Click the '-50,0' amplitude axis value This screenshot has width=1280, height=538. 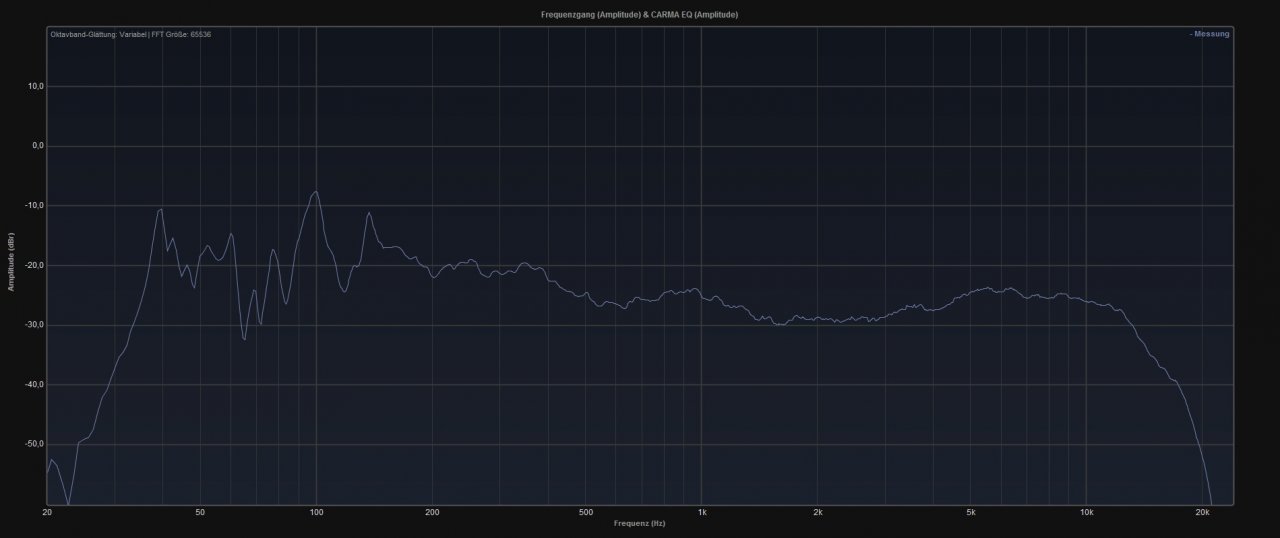[34, 444]
